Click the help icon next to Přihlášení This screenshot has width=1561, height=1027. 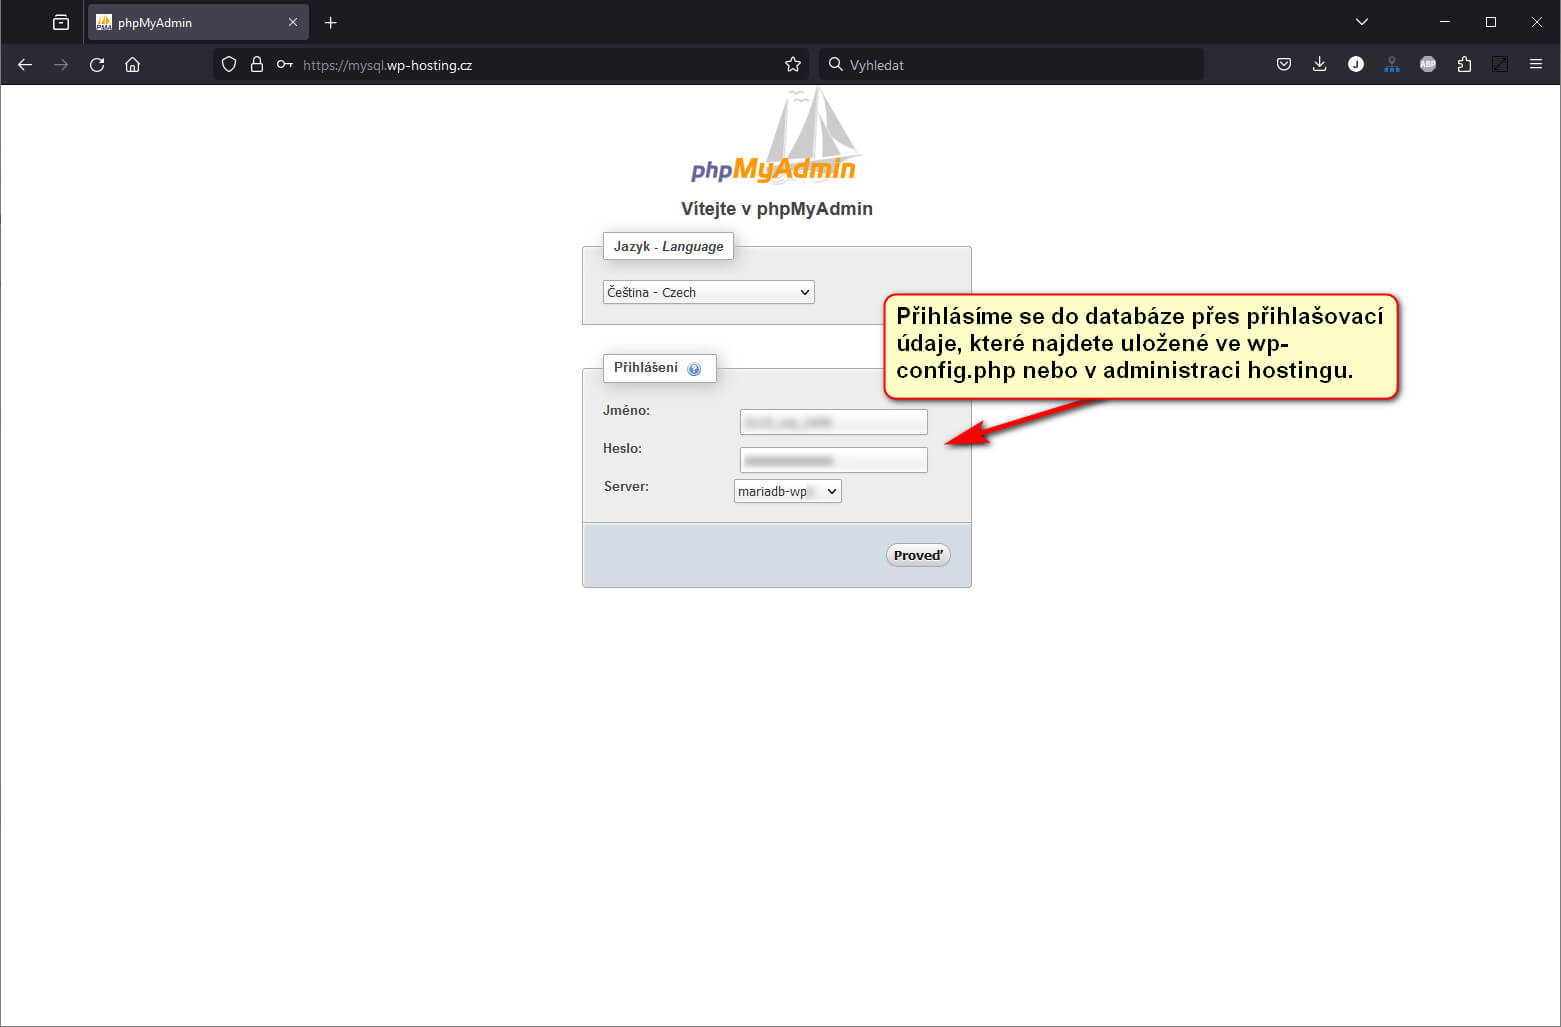click(694, 369)
